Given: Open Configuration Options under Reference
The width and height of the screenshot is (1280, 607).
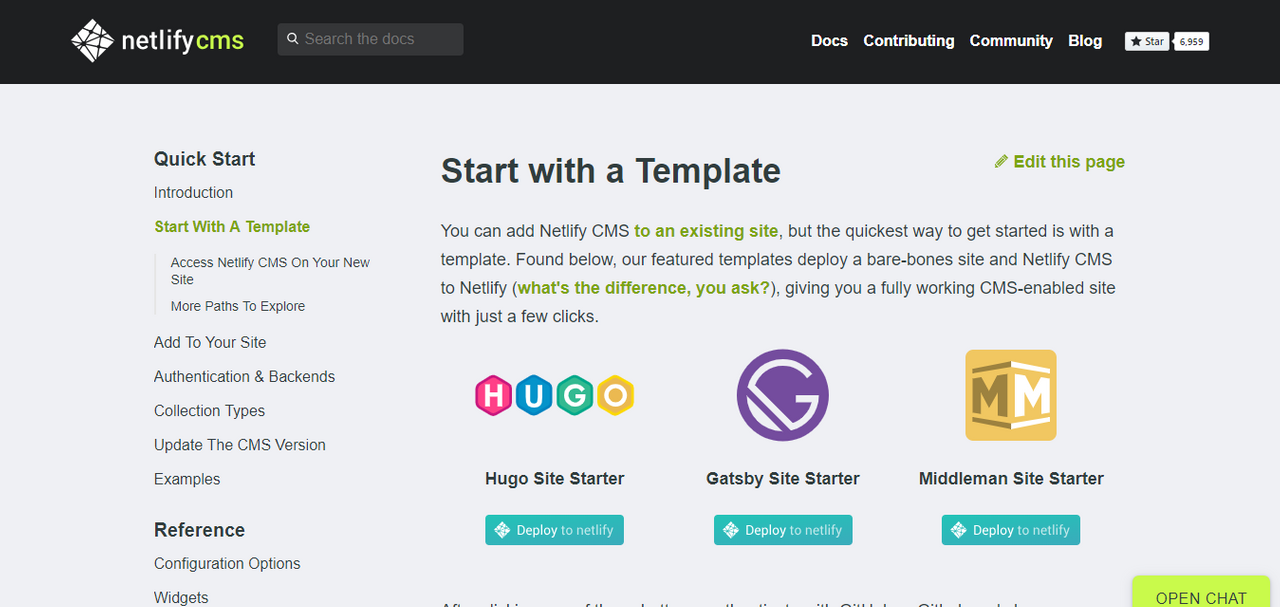Looking at the screenshot, I should click(227, 564).
